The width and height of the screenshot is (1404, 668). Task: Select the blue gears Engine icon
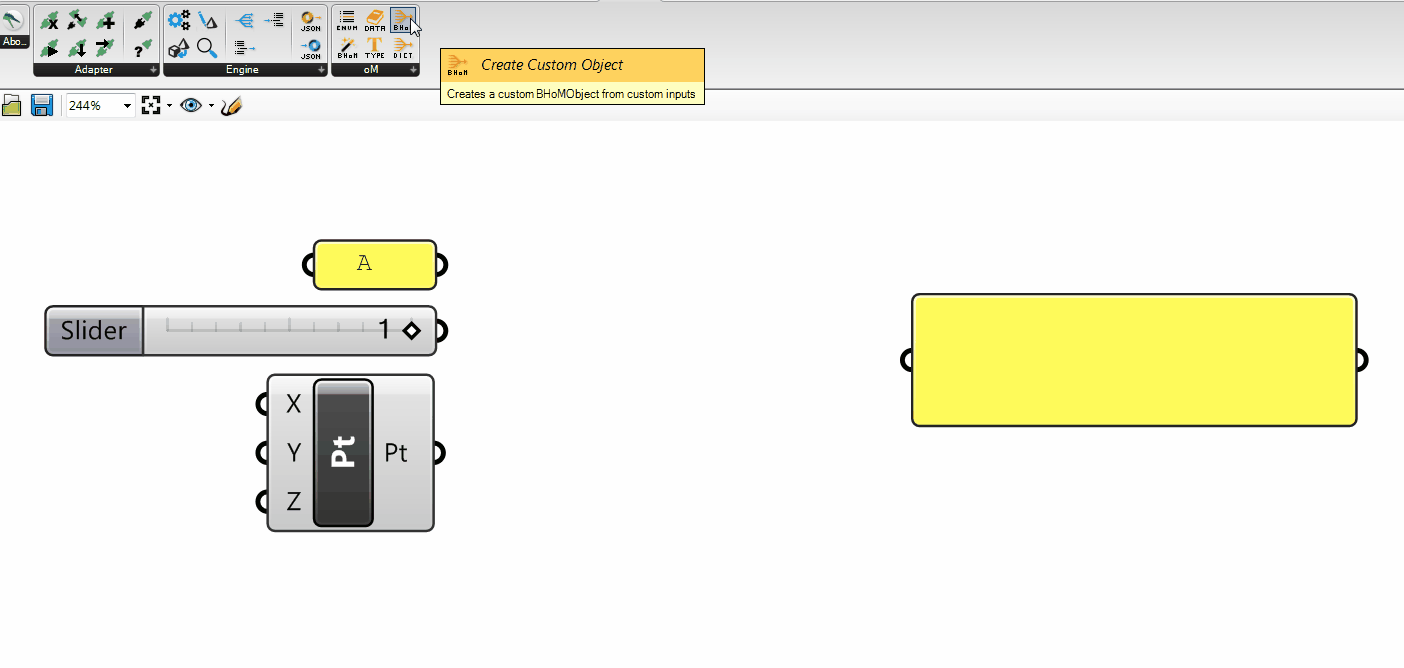coord(179,20)
